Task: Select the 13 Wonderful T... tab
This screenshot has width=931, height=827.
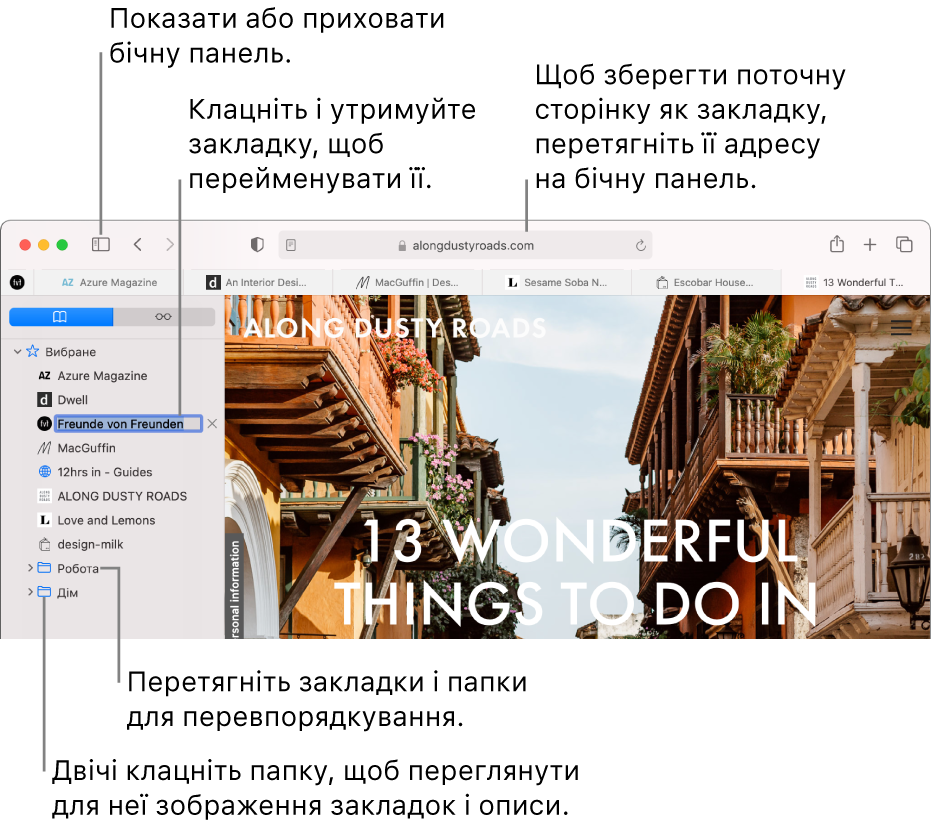Action: [x=856, y=283]
